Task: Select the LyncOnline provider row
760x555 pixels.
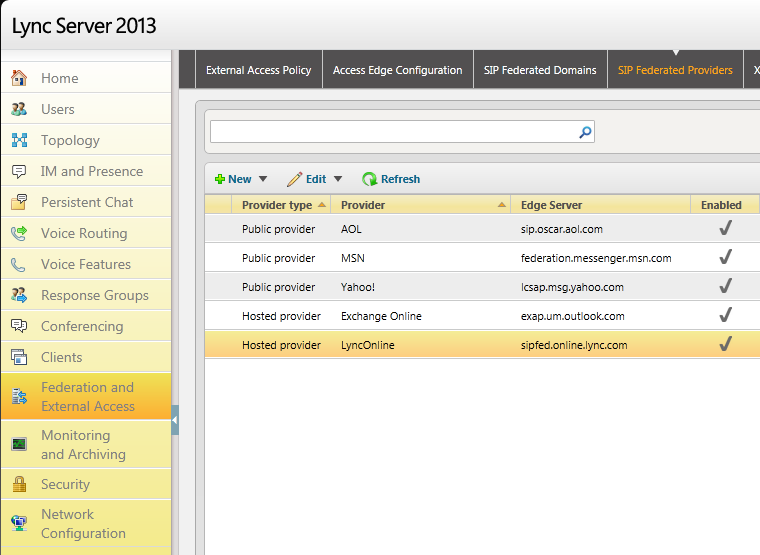Action: pos(482,345)
